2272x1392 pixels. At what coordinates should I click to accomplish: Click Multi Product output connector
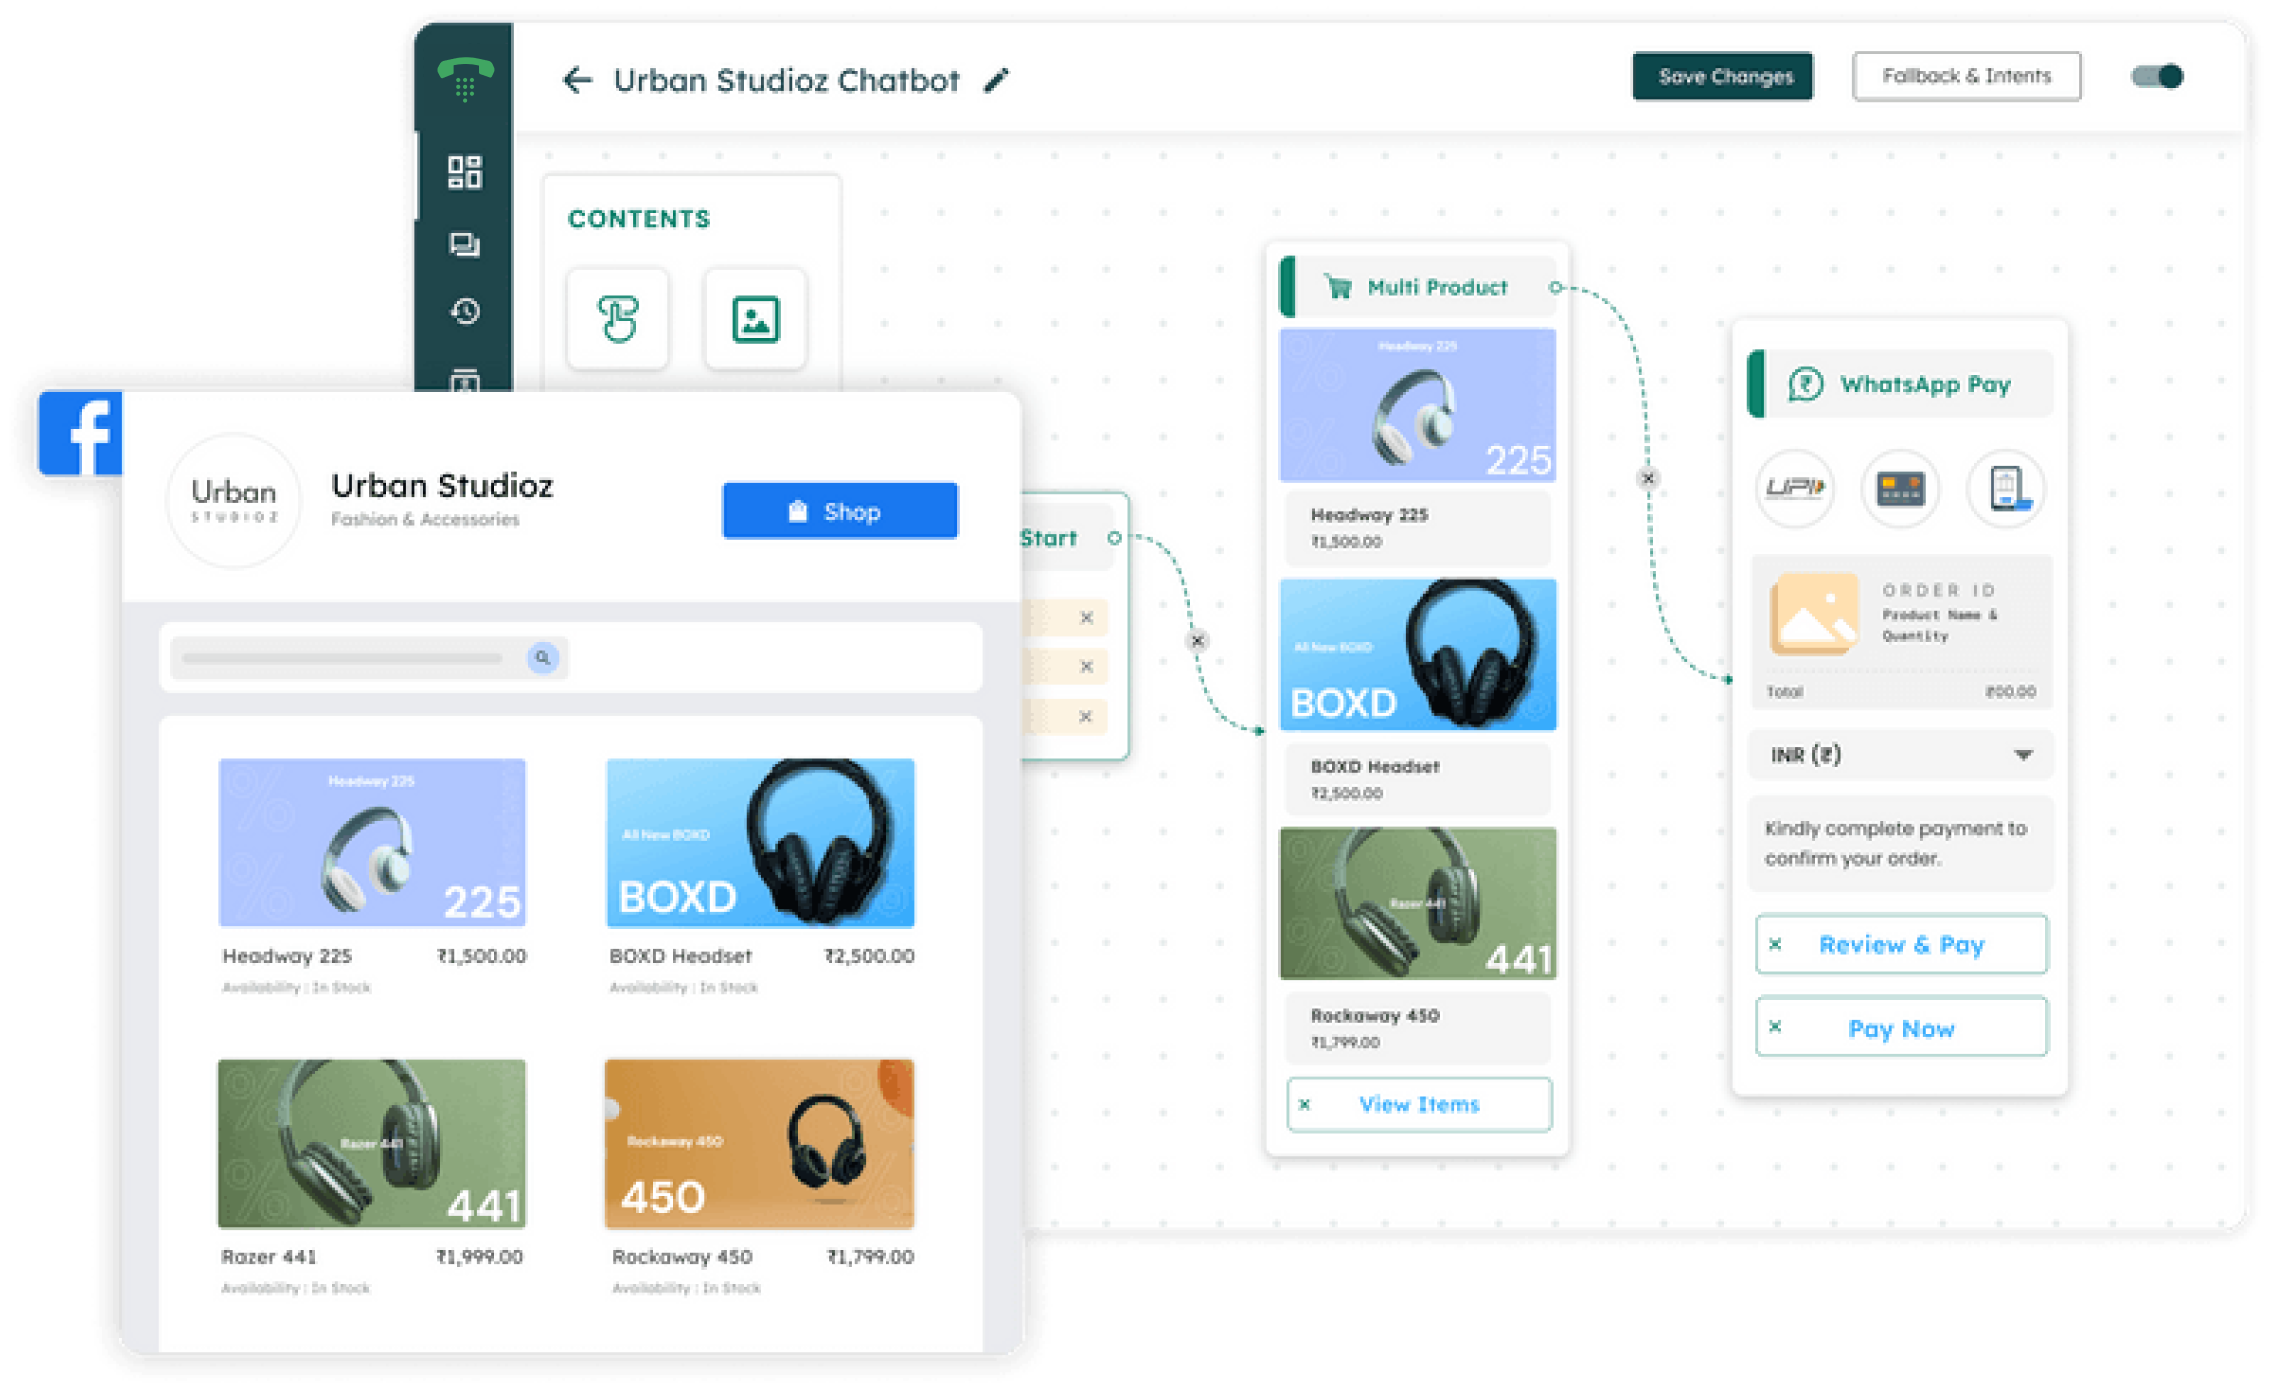(1555, 287)
